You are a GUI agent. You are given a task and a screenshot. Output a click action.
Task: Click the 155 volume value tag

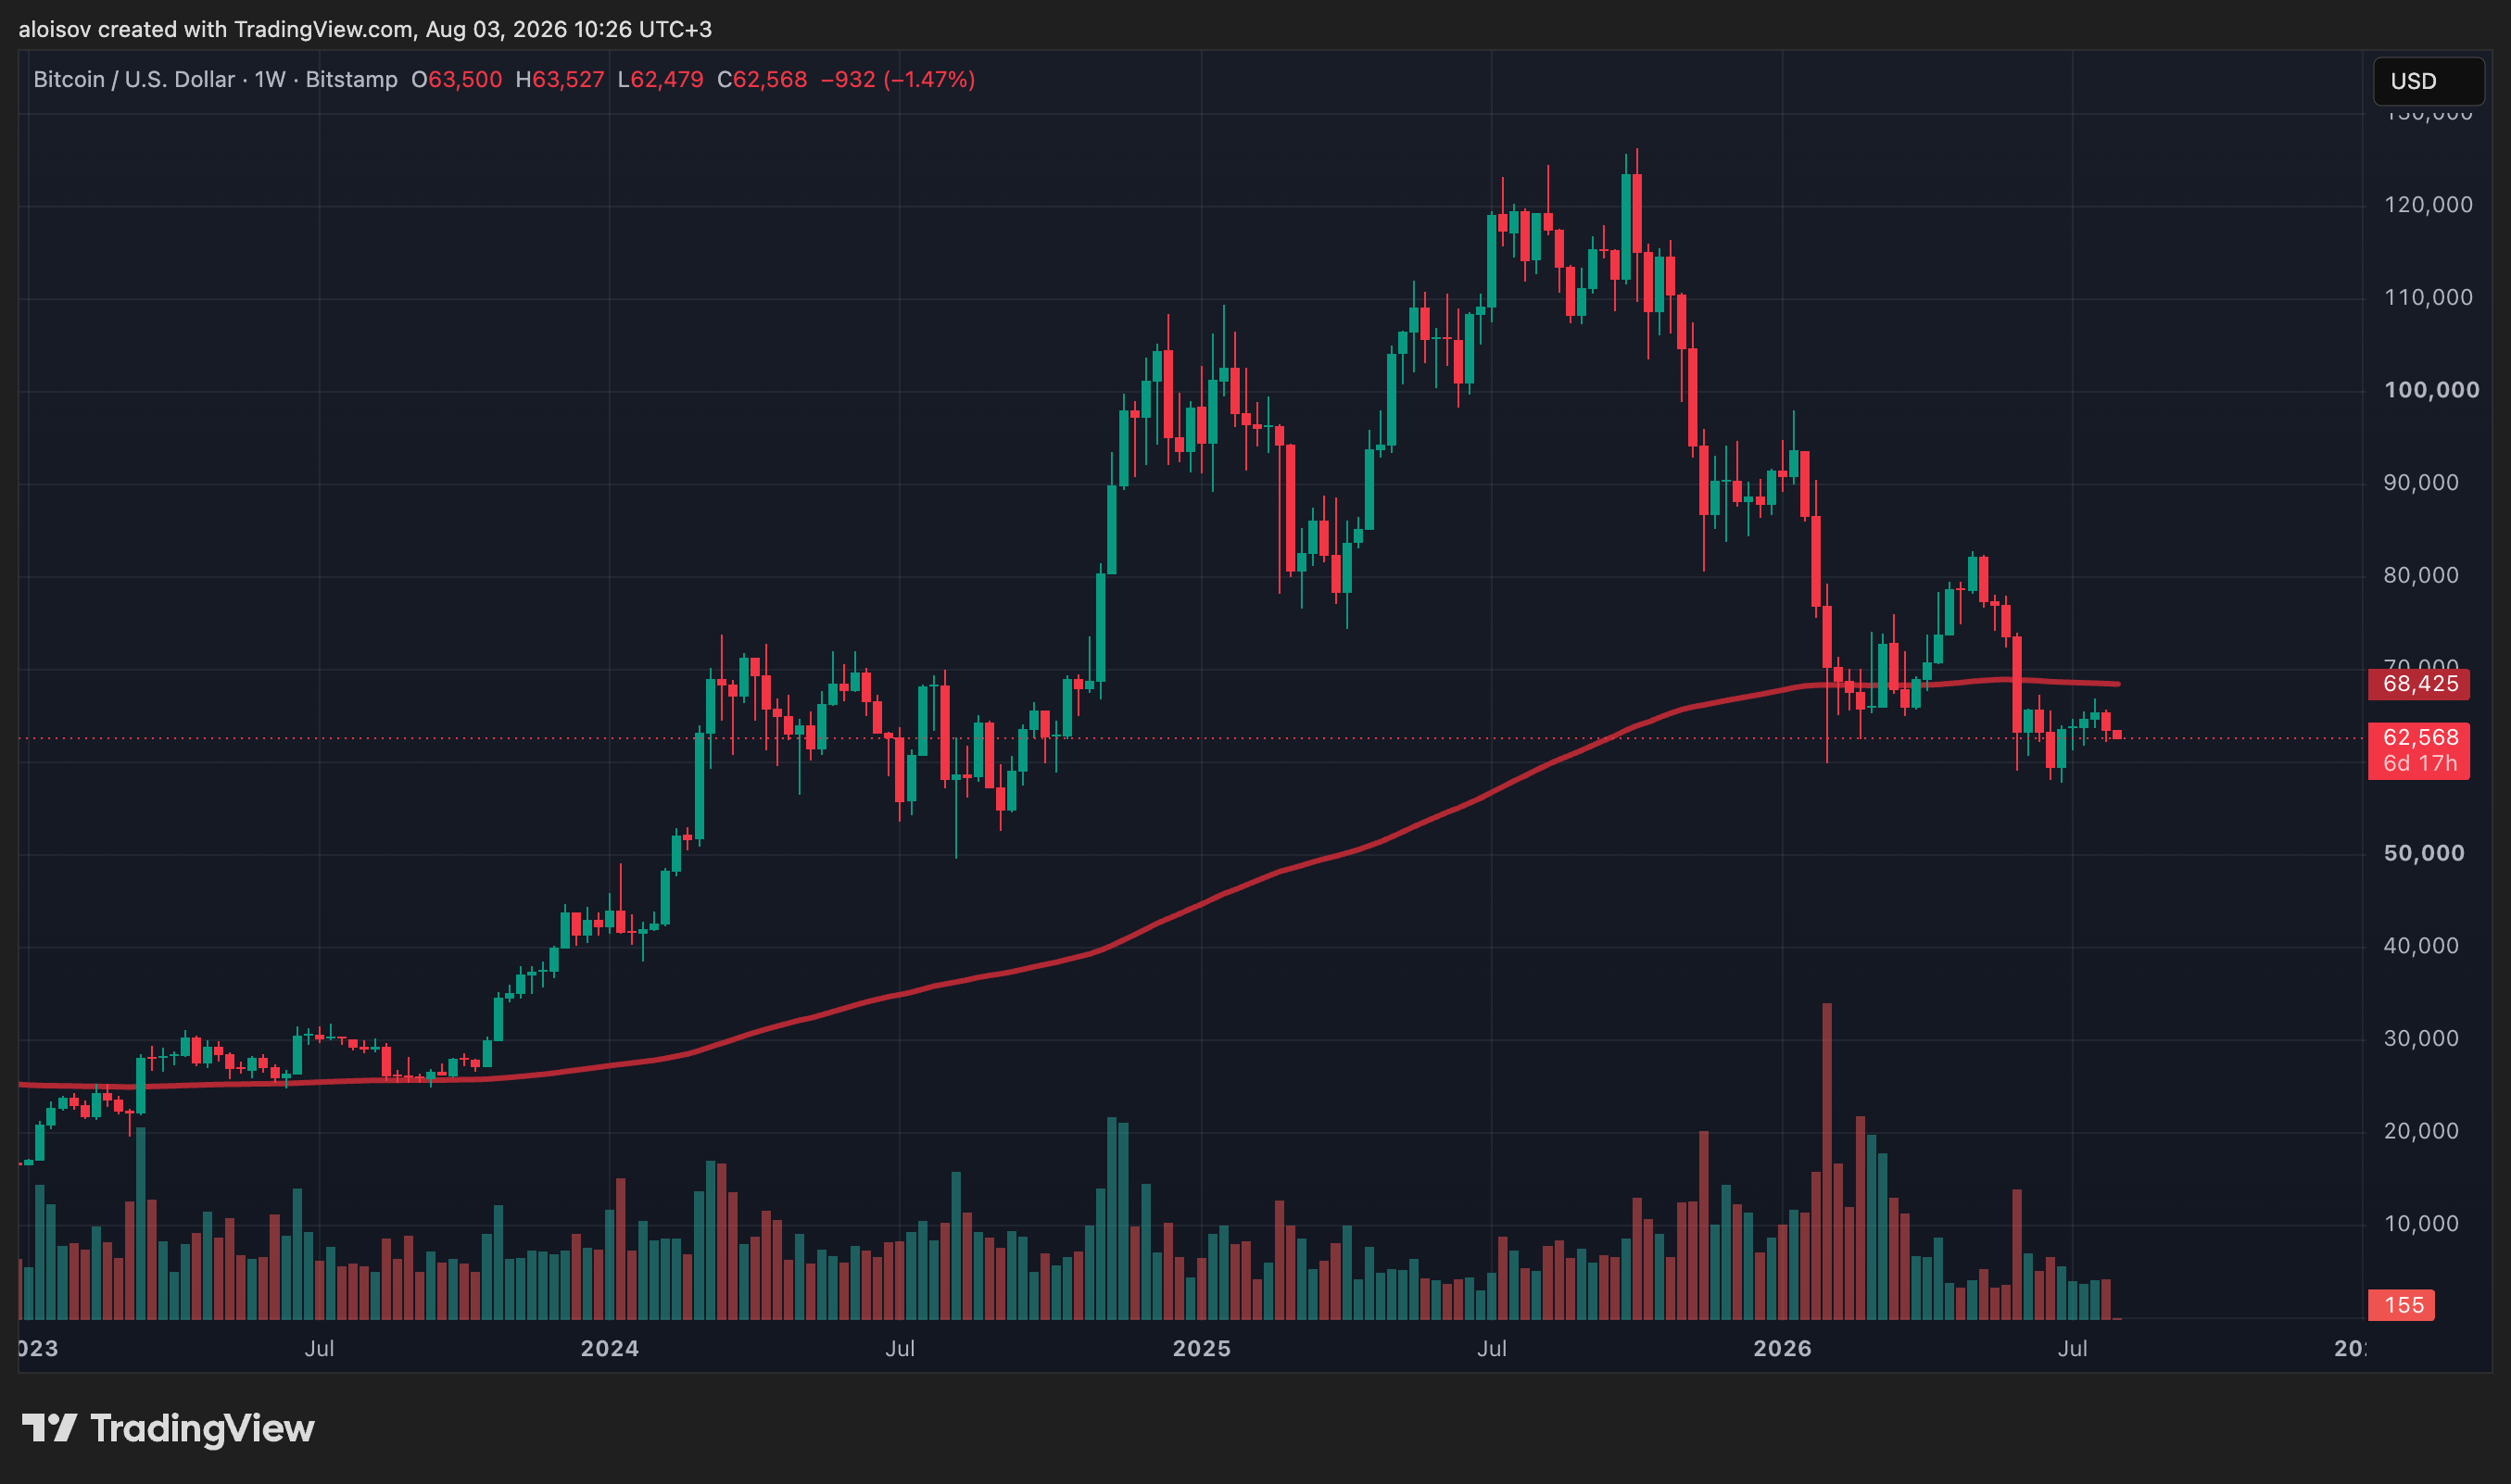[2402, 1305]
